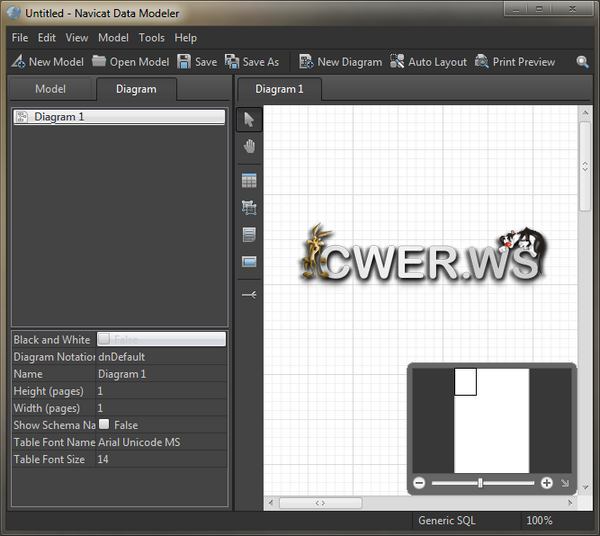
Task: Open the Diagram Notation value field
Action: [161, 357]
